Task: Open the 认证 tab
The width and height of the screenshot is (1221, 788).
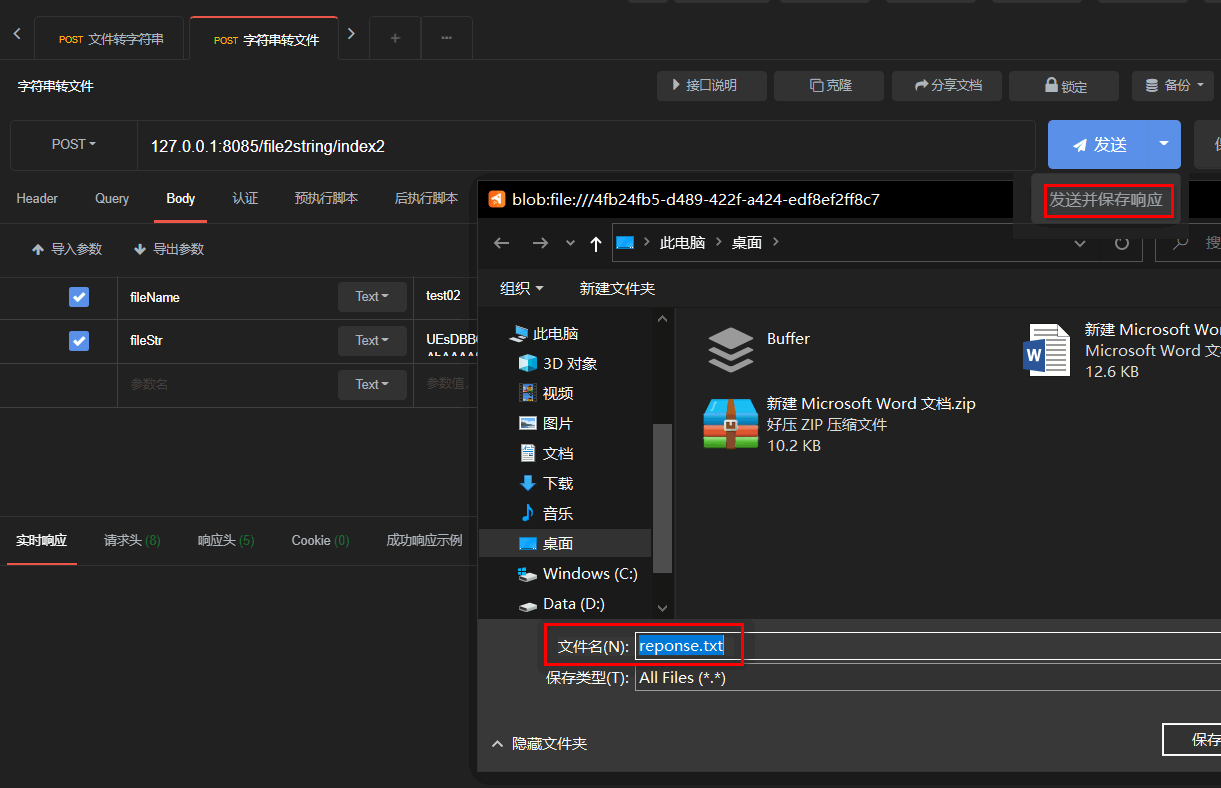Action: click(x=245, y=199)
